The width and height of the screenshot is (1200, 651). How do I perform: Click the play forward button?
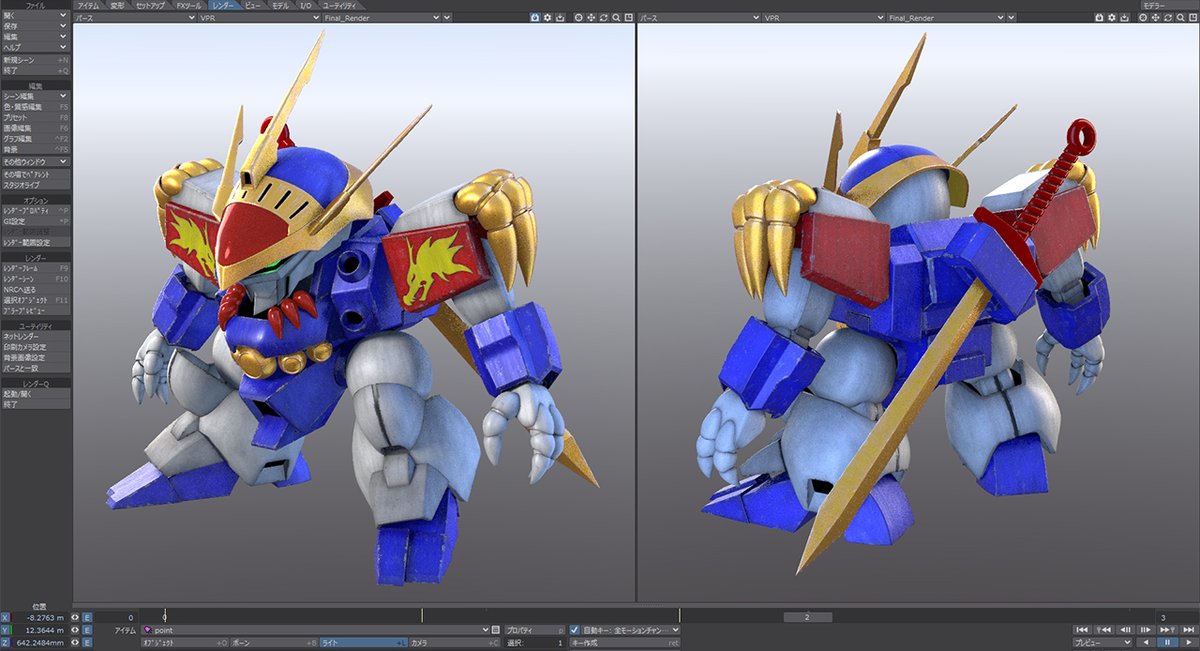(x=1189, y=642)
